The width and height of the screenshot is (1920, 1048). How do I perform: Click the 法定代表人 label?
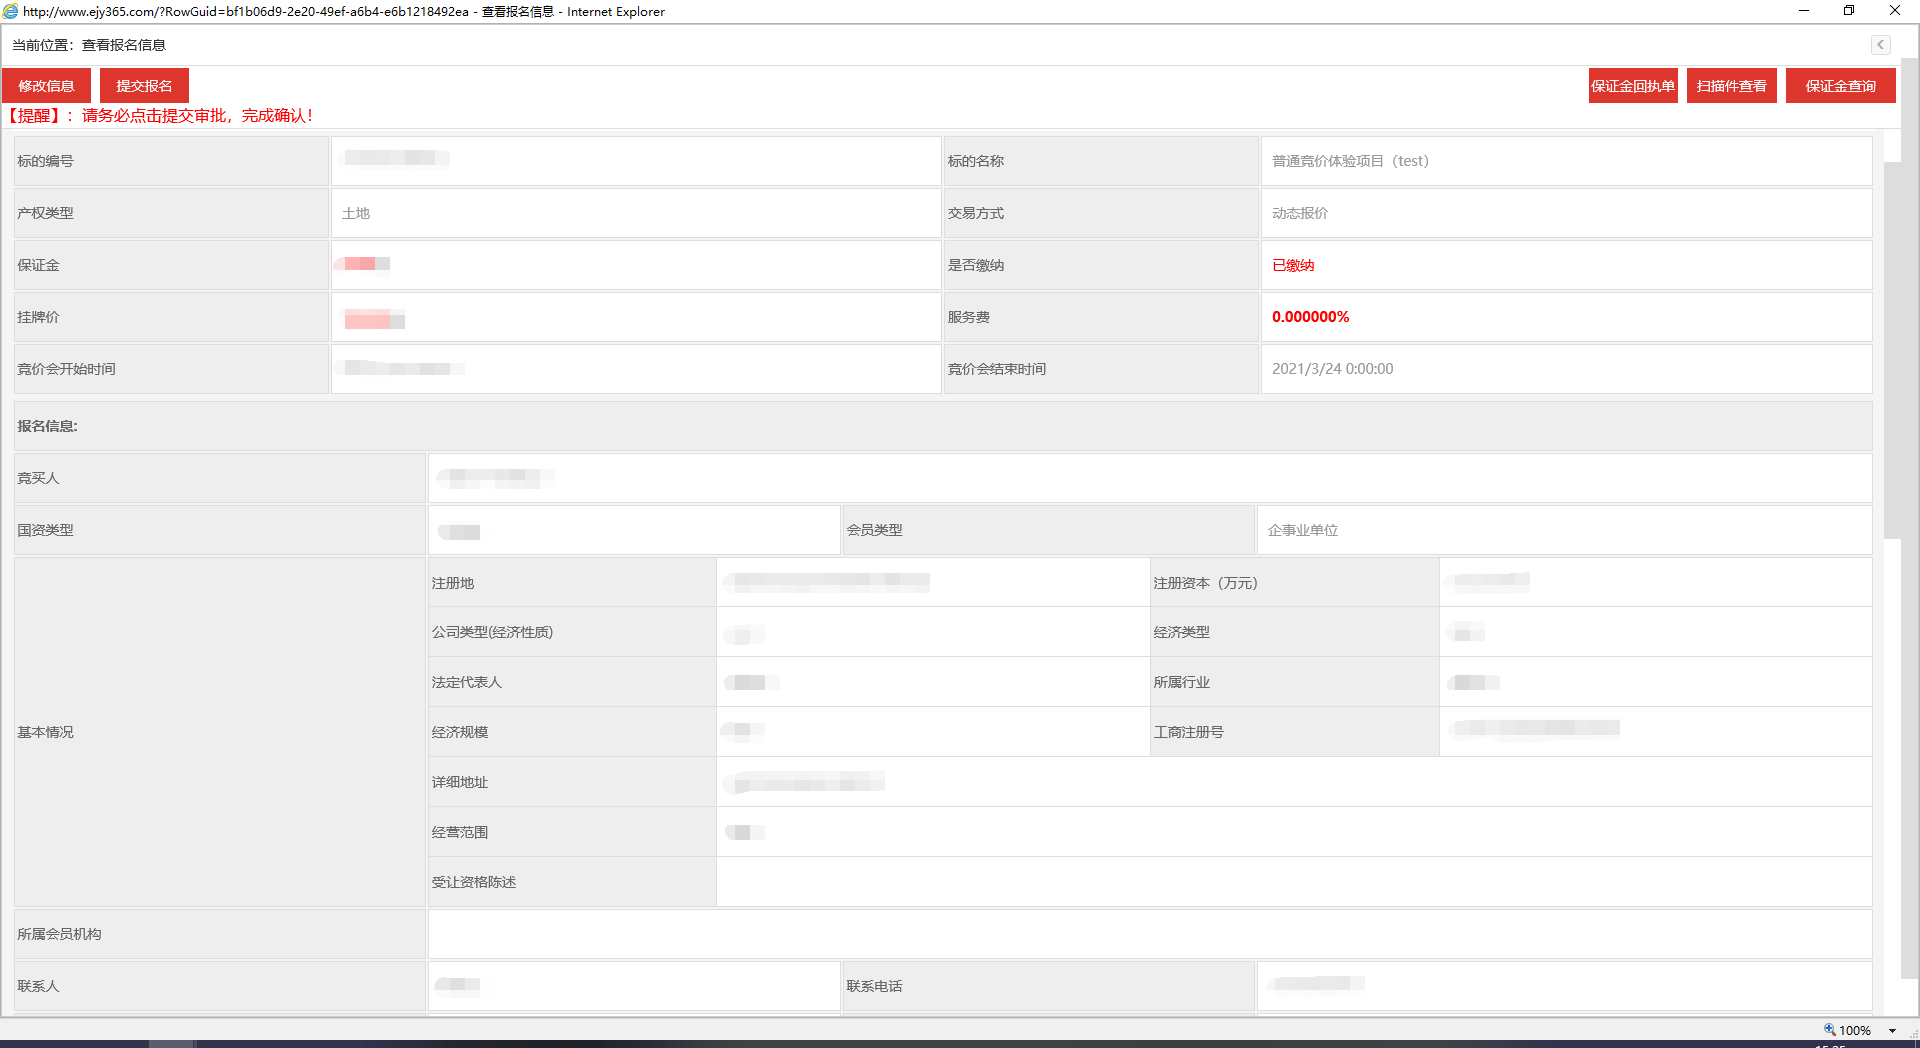(467, 682)
